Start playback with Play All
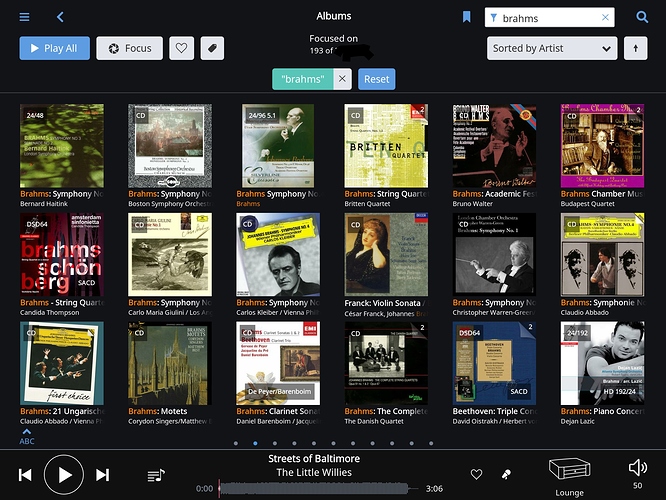This screenshot has width=666, height=500. click(54, 48)
